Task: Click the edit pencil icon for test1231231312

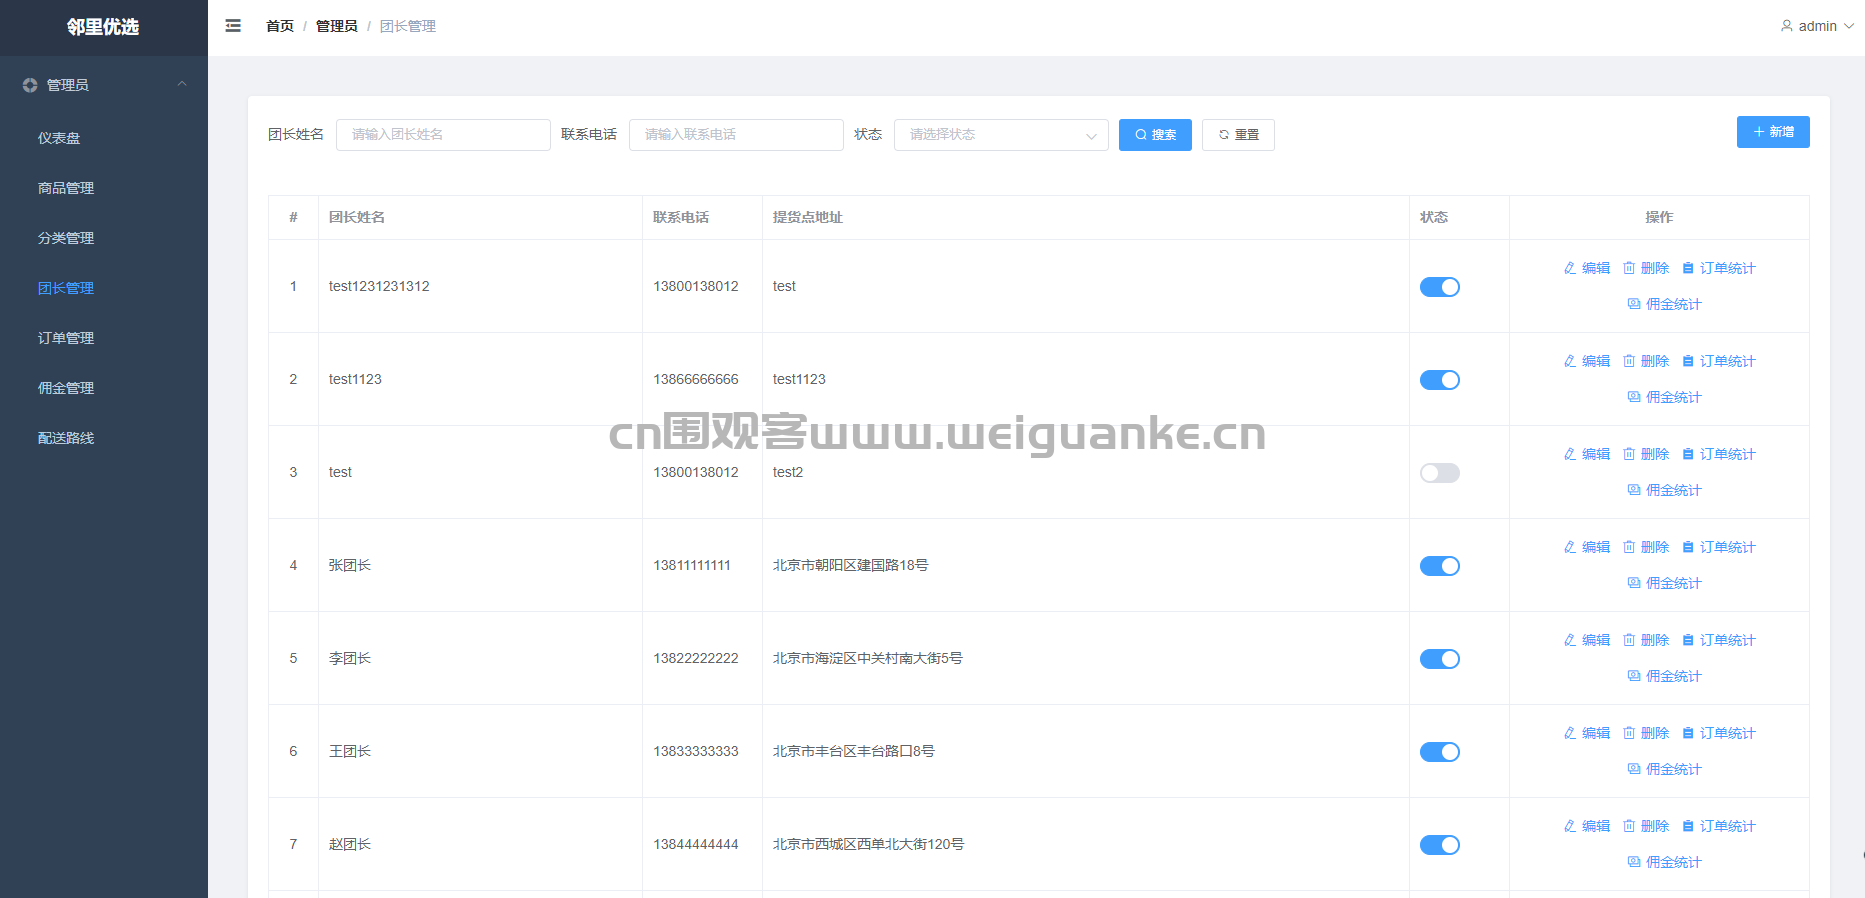Action: click(x=1570, y=268)
